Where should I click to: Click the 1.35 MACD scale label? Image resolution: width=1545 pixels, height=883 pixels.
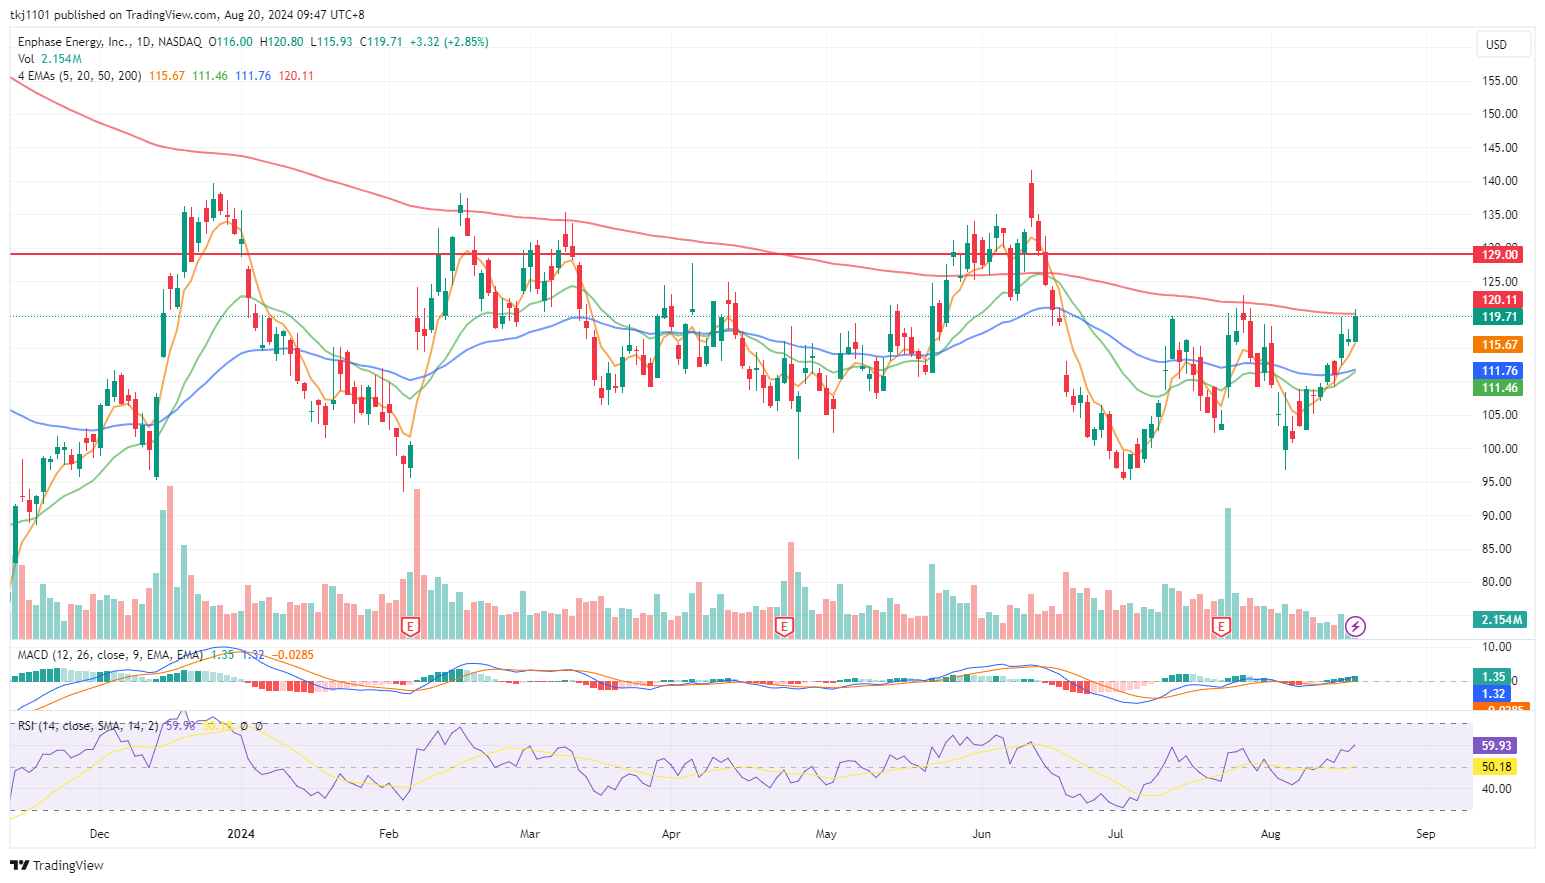1492,677
